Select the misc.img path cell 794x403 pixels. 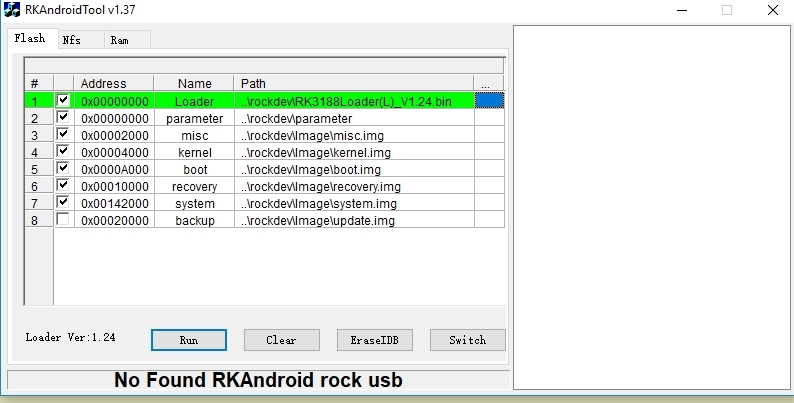[354, 135]
